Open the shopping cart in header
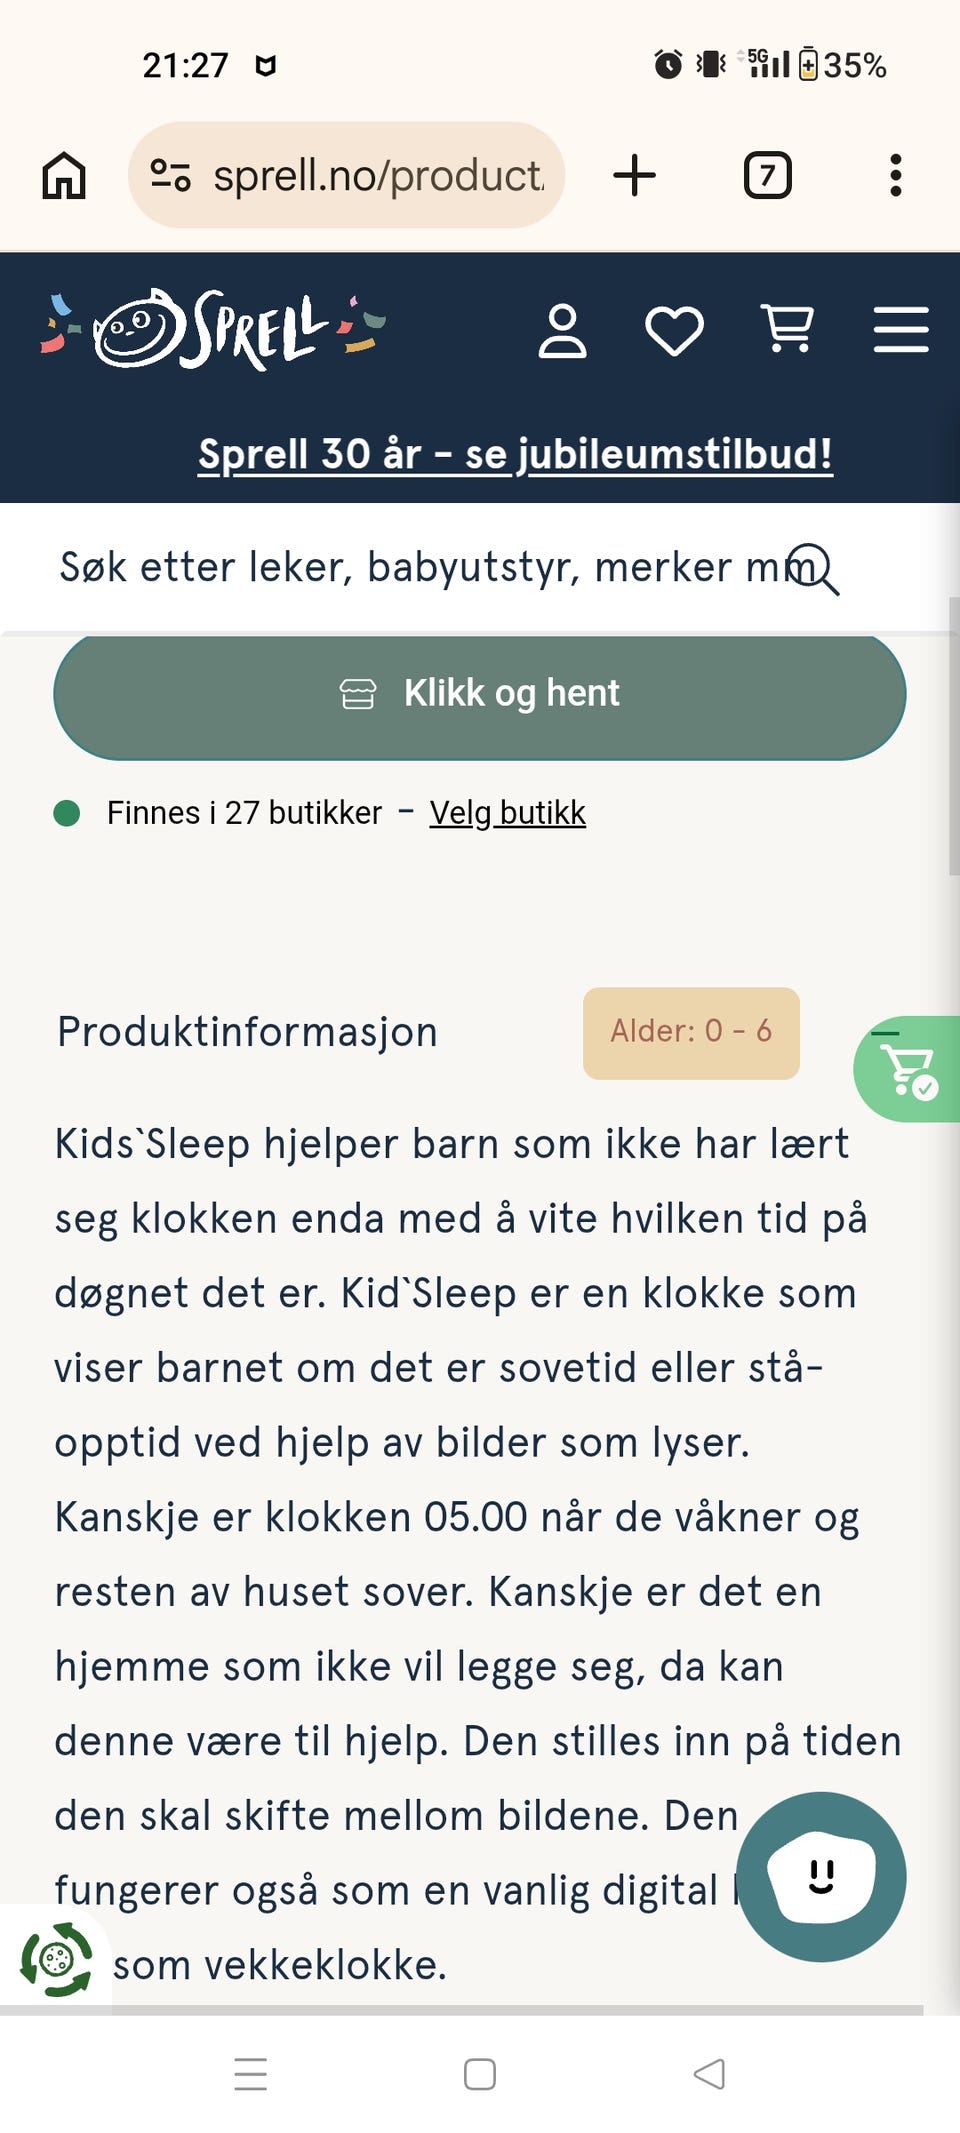Screen dimensions: 960x2133 click(x=788, y=329)
